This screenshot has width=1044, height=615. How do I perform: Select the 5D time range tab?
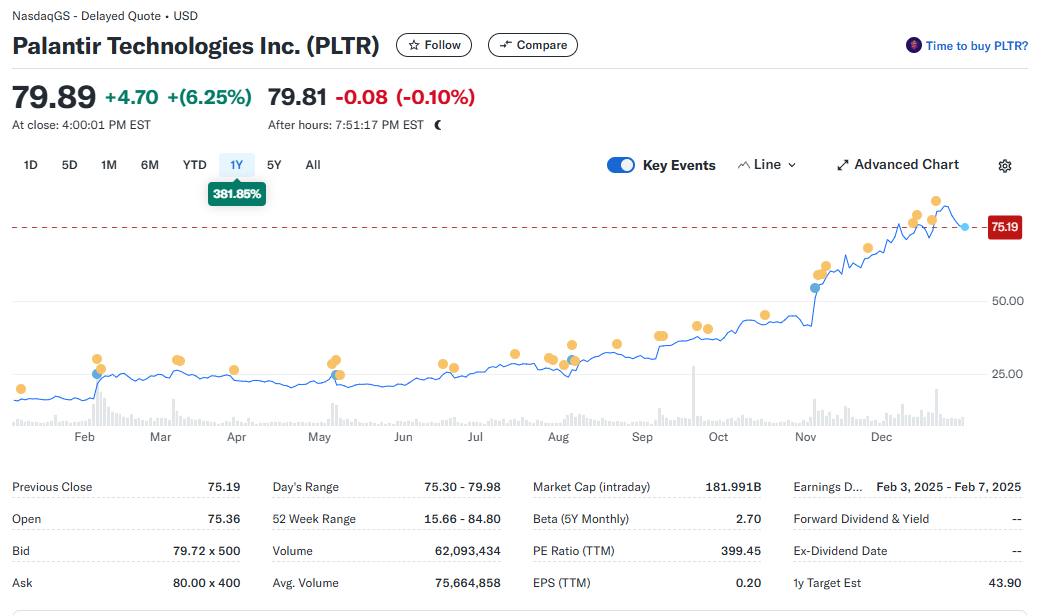[69, 165]
